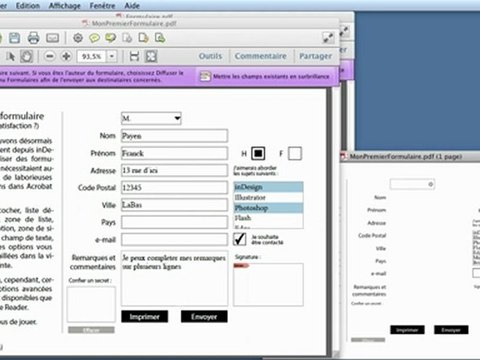The height and width of the screenshot is (360, 480).
Task: Click the highlight text comment icon
Action: point(111,38)
